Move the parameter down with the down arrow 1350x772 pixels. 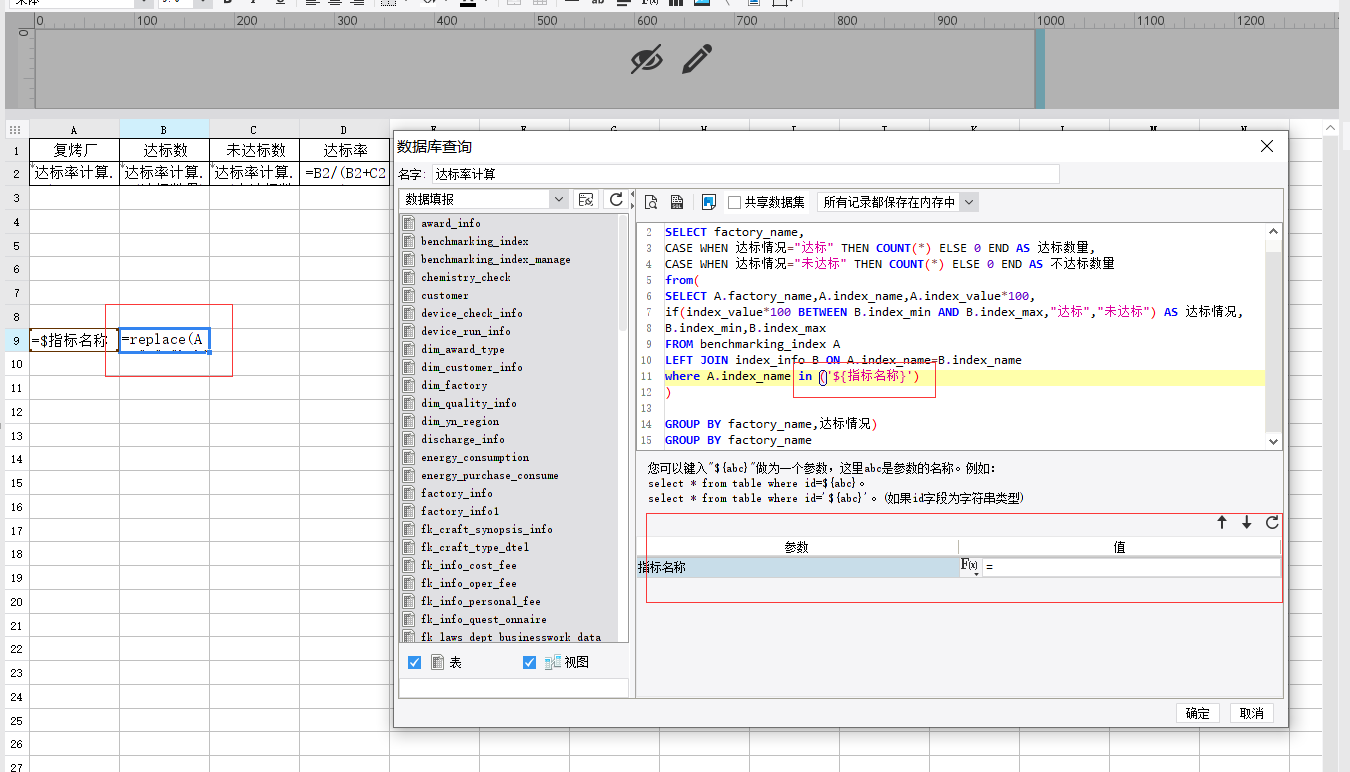(1247, 523)
